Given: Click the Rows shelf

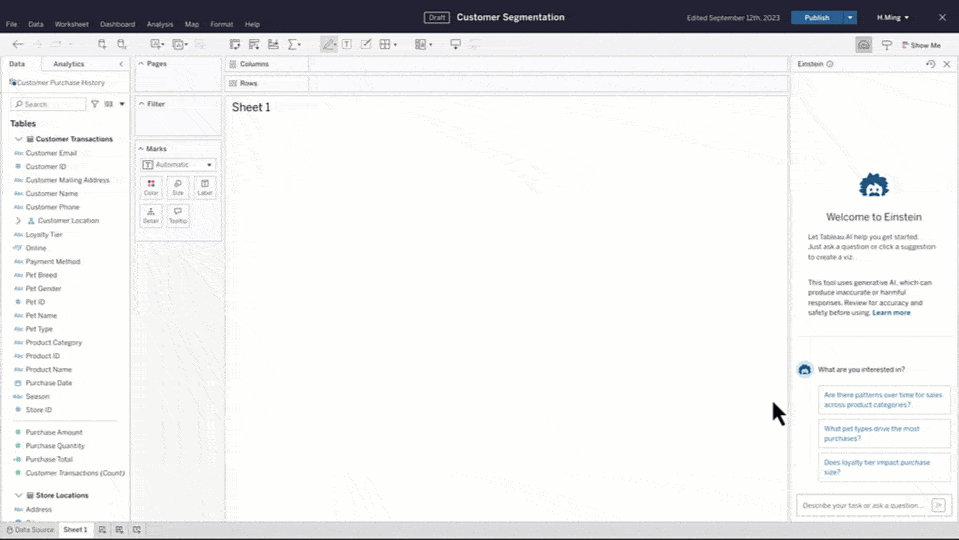Looking at the screenshot, I should point(506,83).
